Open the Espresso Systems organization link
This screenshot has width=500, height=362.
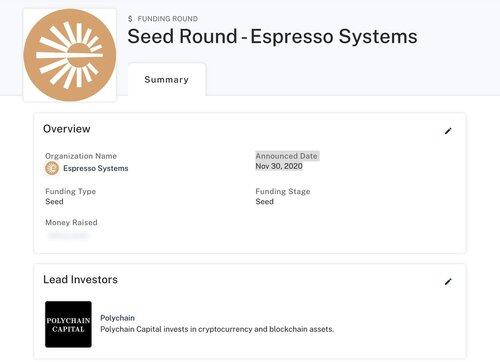[x=96, y=168]
